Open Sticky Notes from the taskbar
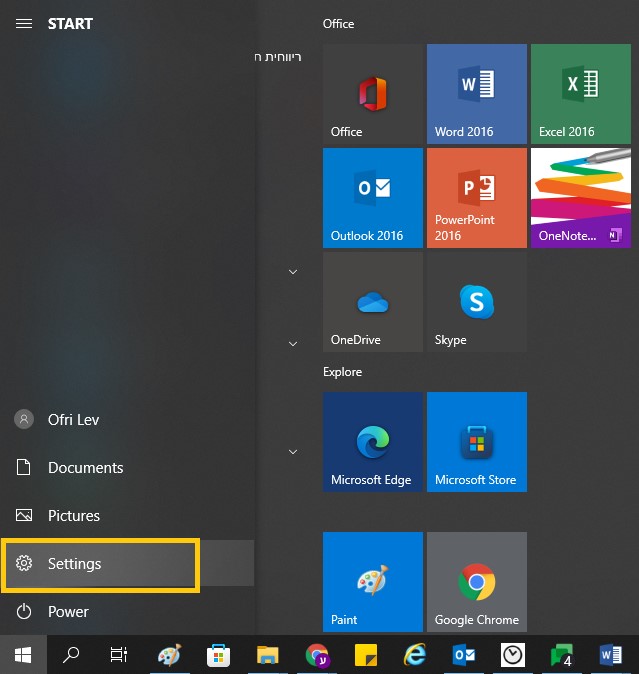 (366, 655)
